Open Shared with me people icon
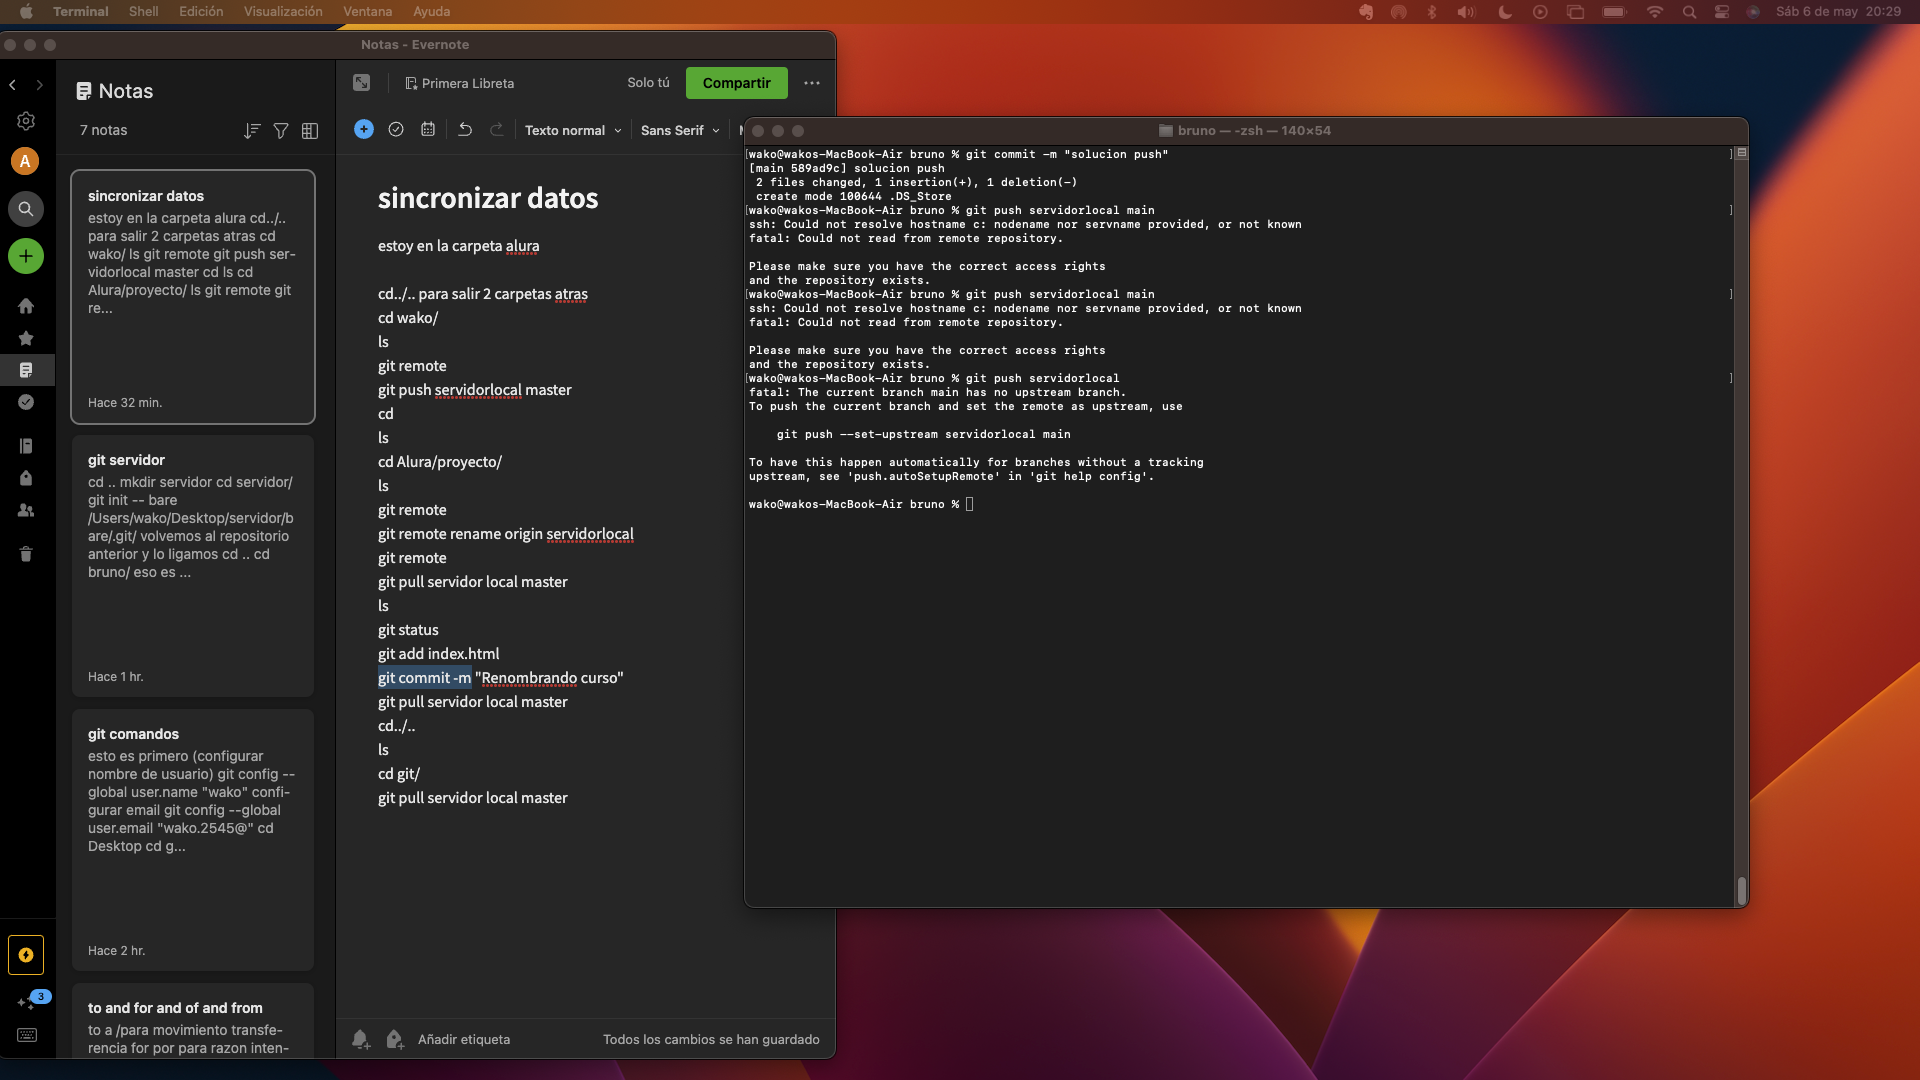Screen dimensions: 1920x1080 coord(26,510)
